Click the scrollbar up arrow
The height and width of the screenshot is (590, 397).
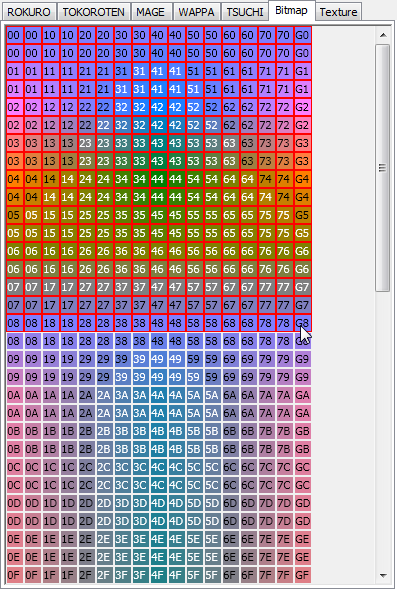click(x=383, y=35)
